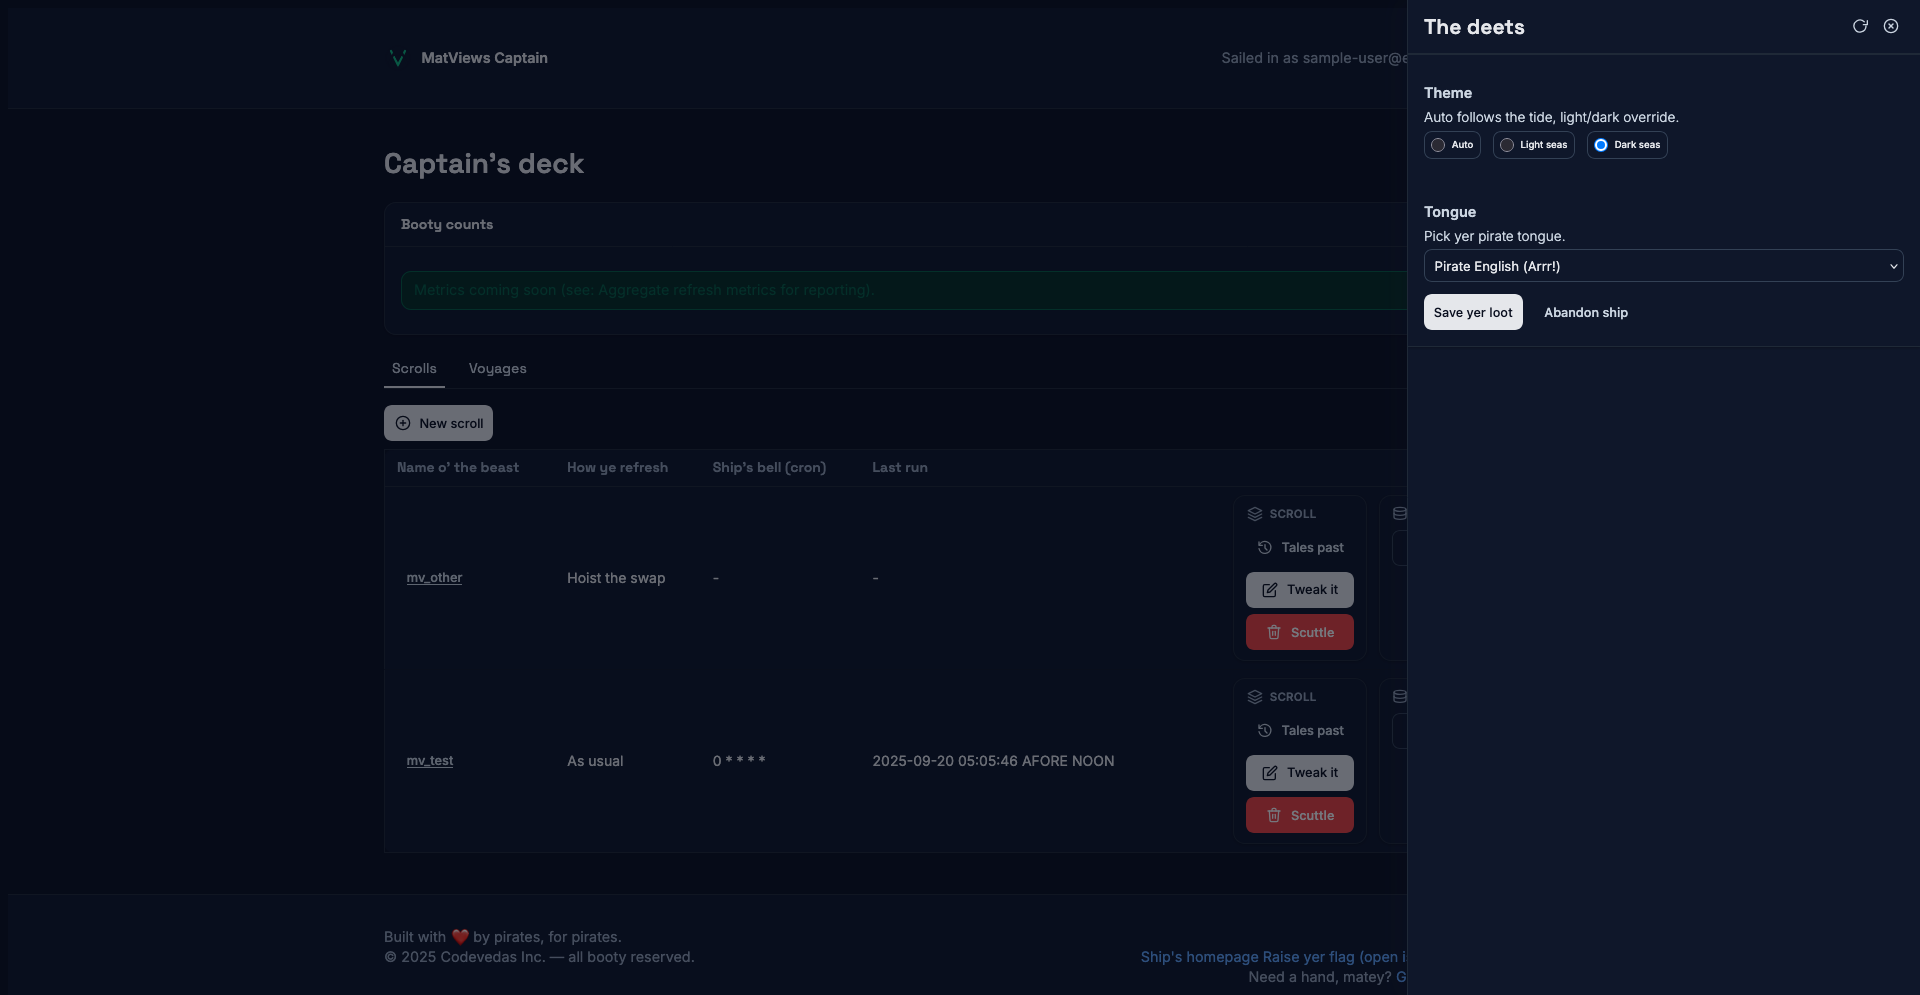1920x995 pixels.
Task: Click the history icon for mv_test Tales past
Action: tap(1265, 731)
